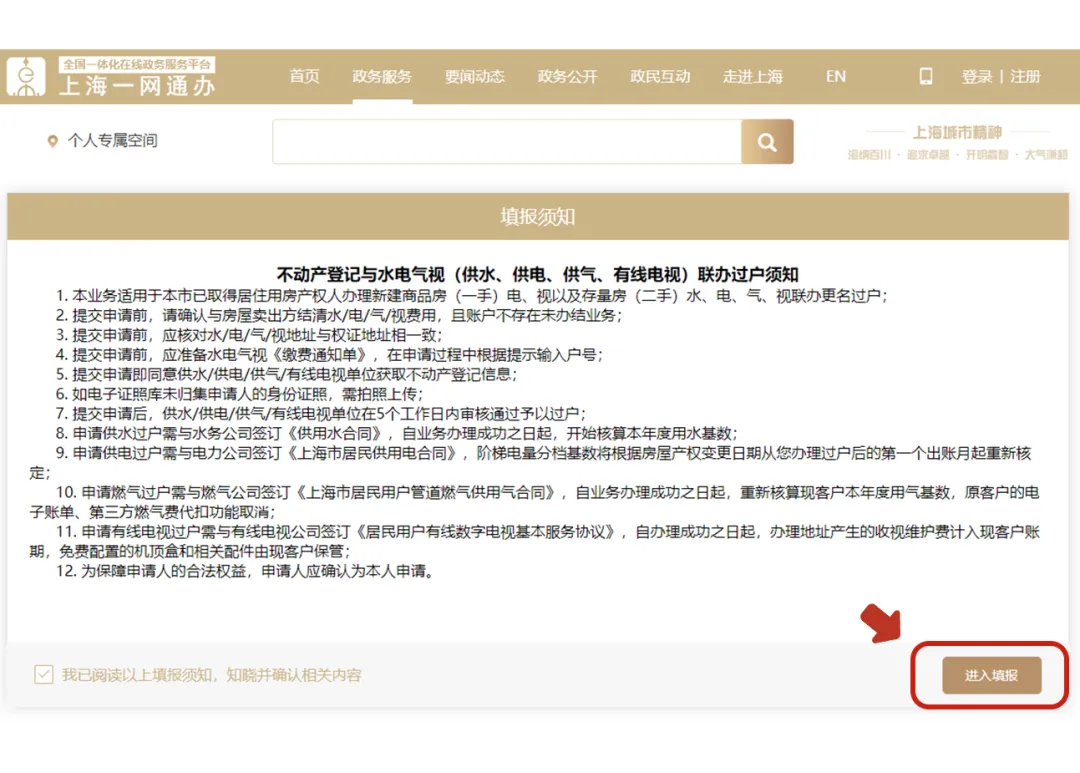The image size is (1080, 773).
Task: Open the mobile app icon in top bar
Action: (x=925, y=76)
